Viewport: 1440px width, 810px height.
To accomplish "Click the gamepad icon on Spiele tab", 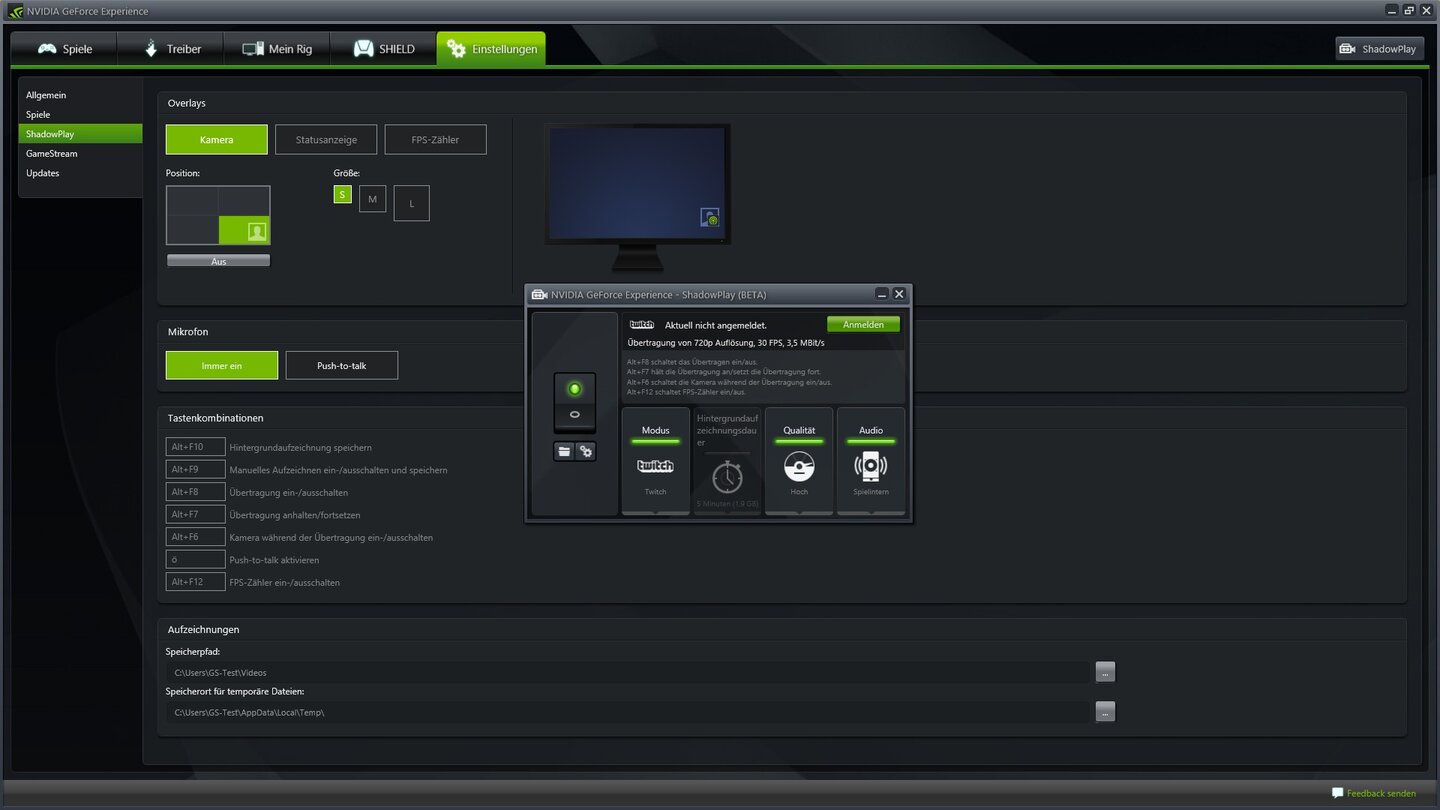I will tap(47, 49).
